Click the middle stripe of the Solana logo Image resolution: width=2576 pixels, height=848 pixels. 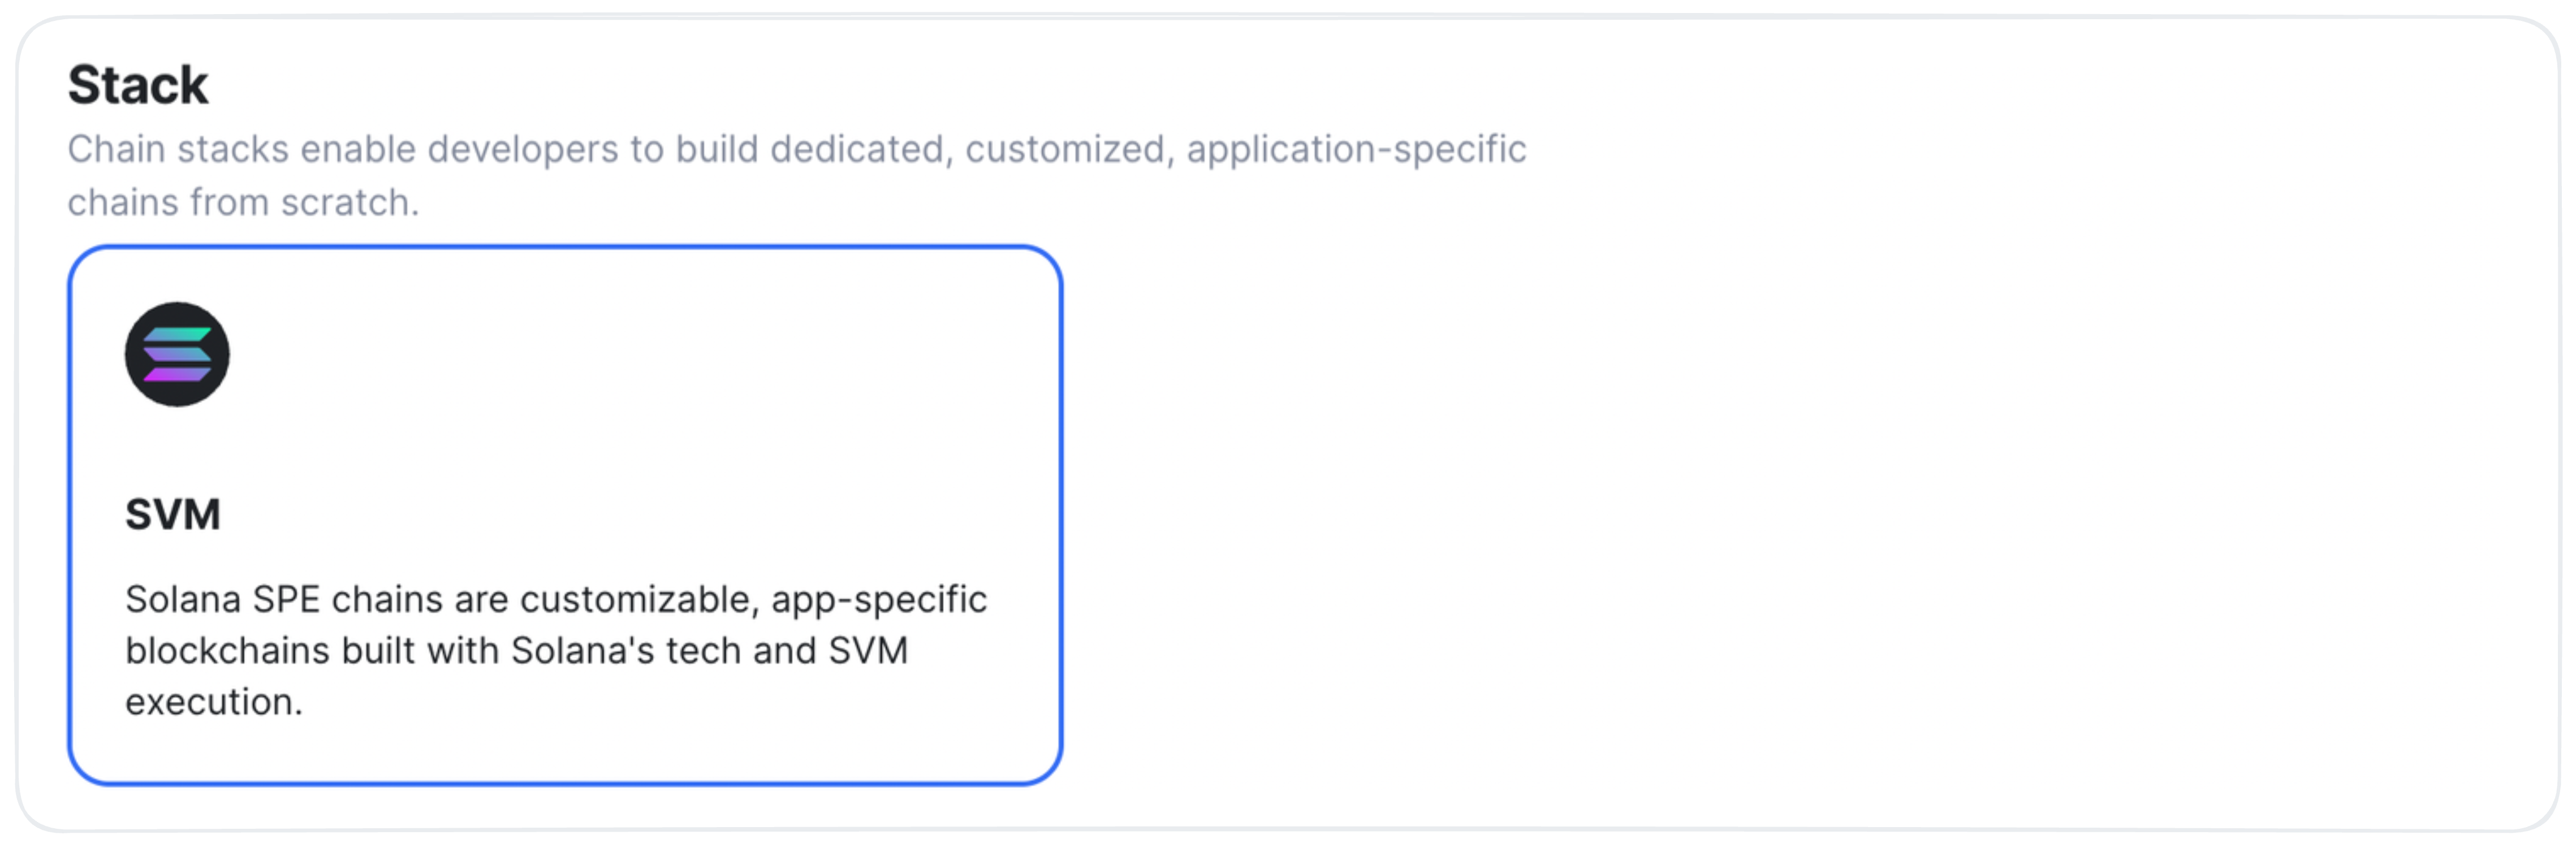point(177,354)
